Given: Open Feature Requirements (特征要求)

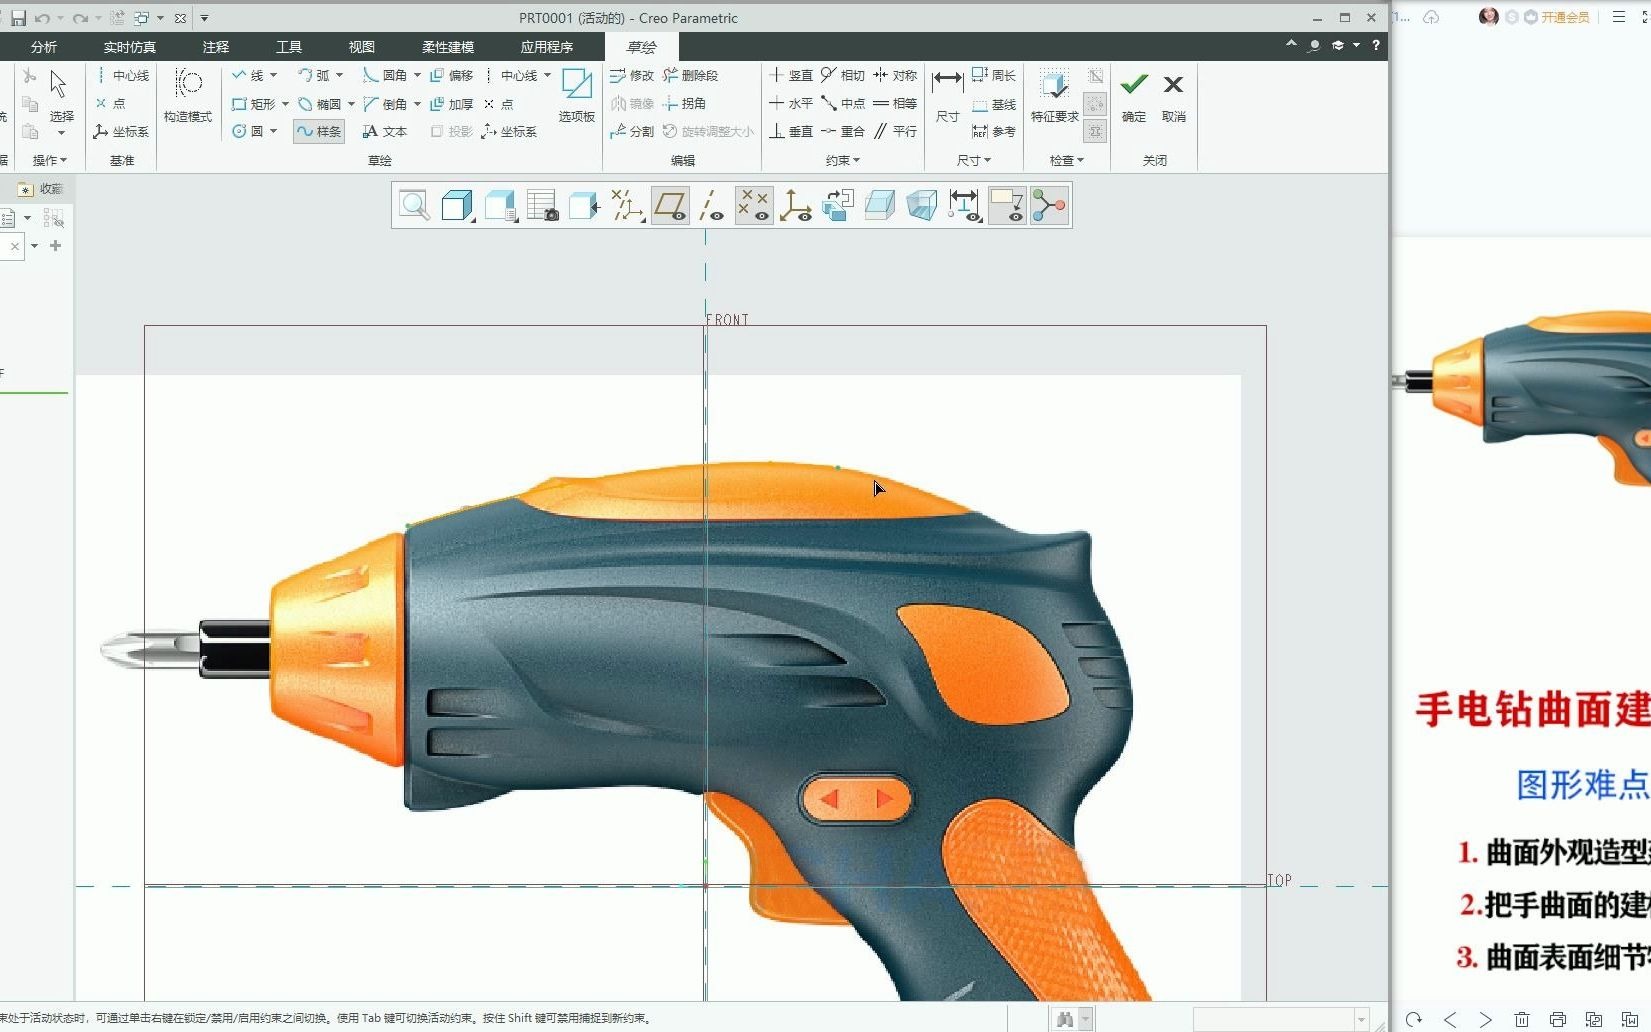Looking at the screenshot, I should [1055, 96].
